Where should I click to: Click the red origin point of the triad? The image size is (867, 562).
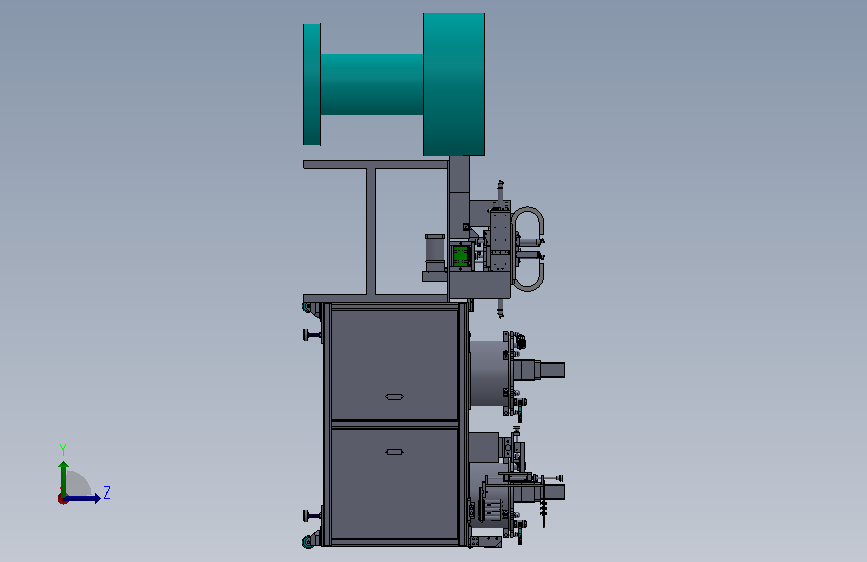pyautogui.click(x=62, y=499)
